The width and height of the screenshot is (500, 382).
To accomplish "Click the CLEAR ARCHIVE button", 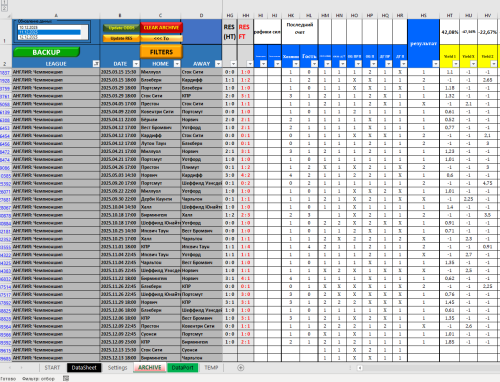I will (161, 28).
